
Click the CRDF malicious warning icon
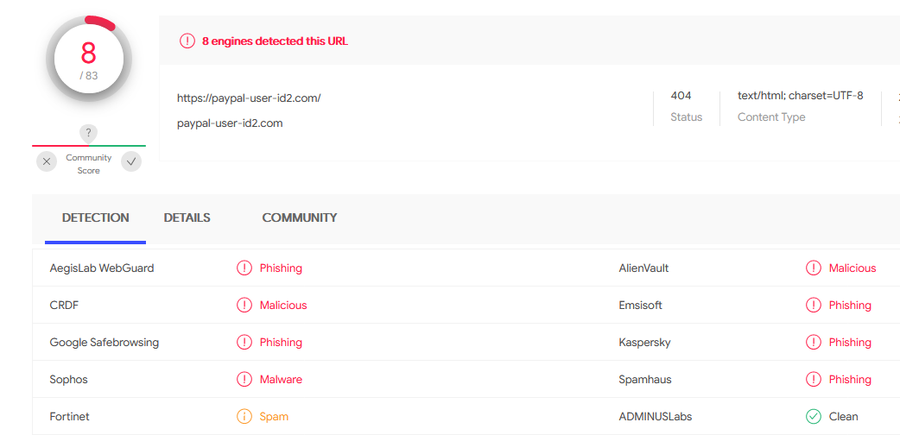point(245,305)
